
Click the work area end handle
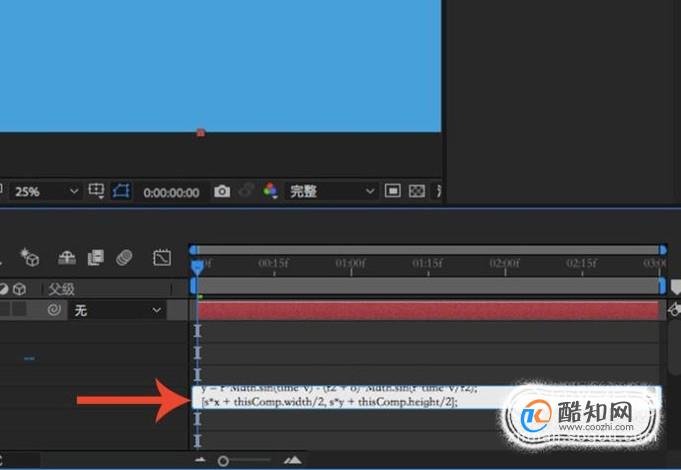coord(662,286)
